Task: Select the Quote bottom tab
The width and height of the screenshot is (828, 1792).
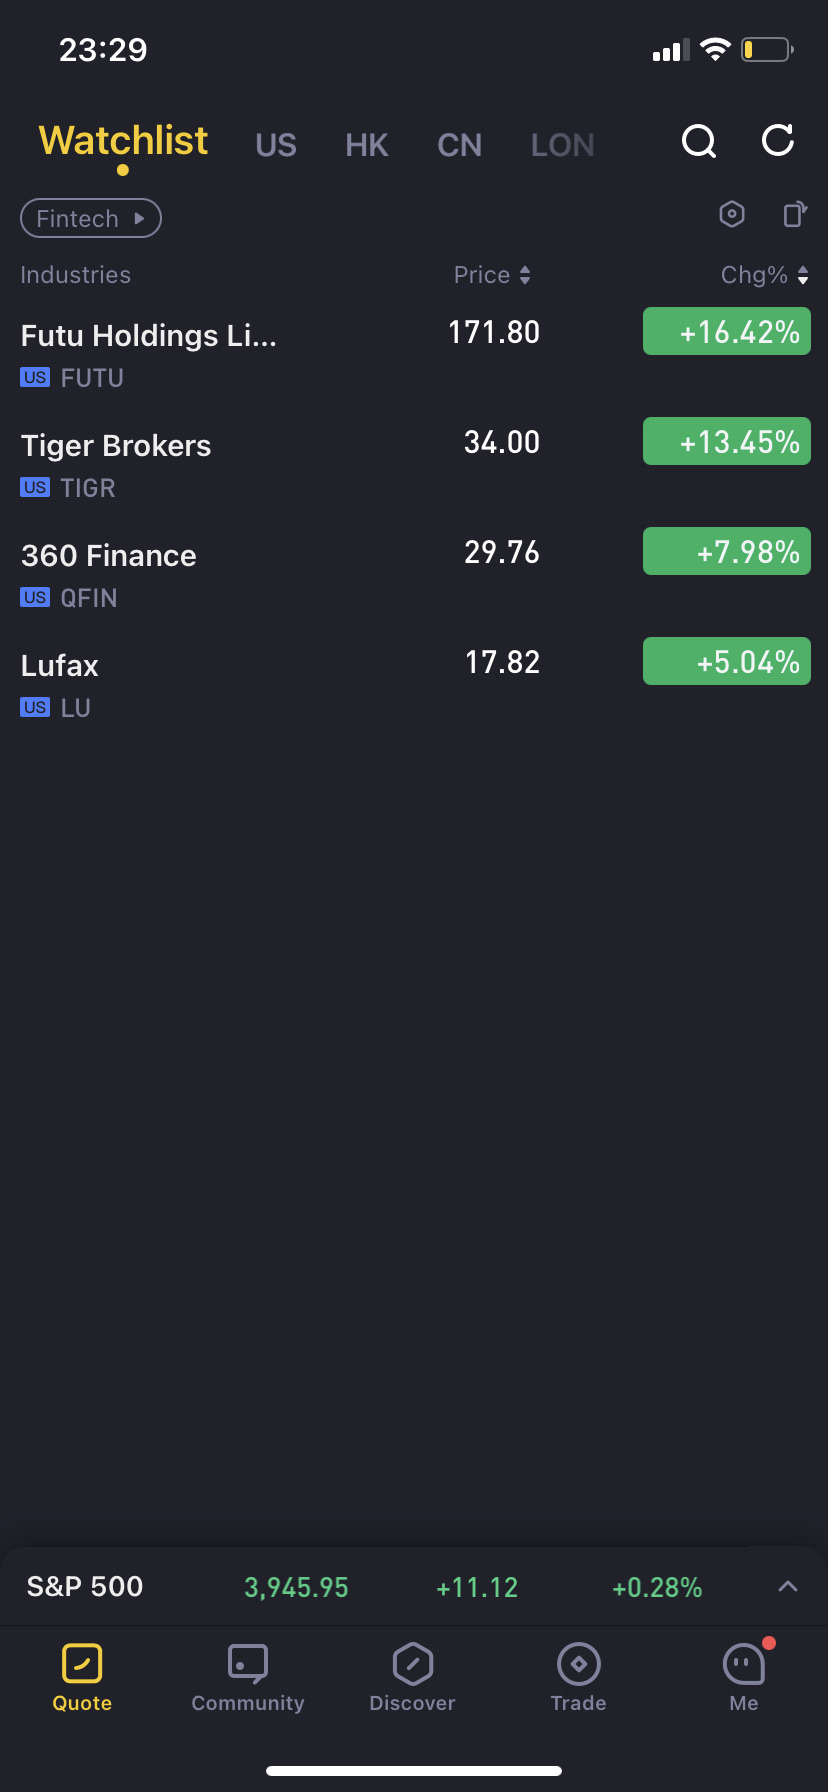Action: (x=82, y=1677)
